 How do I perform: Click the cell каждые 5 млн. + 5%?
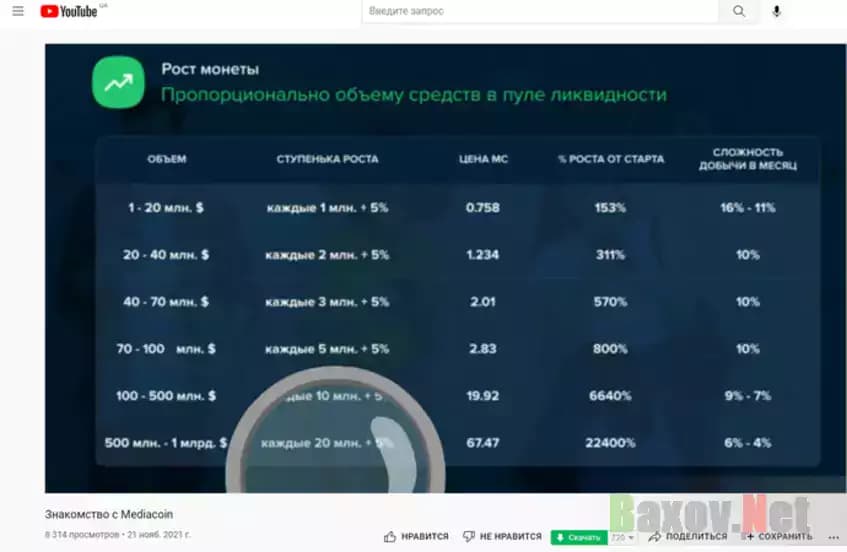[x=327, y=348]
